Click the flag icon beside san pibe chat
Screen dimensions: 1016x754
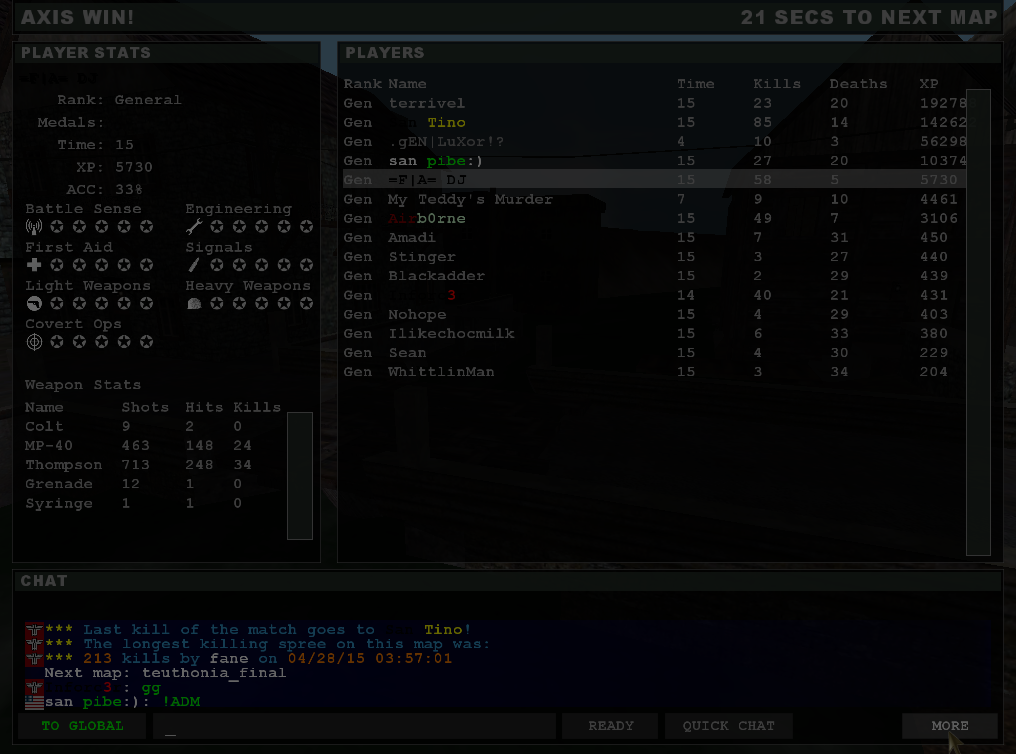click(x=34, y=702)
